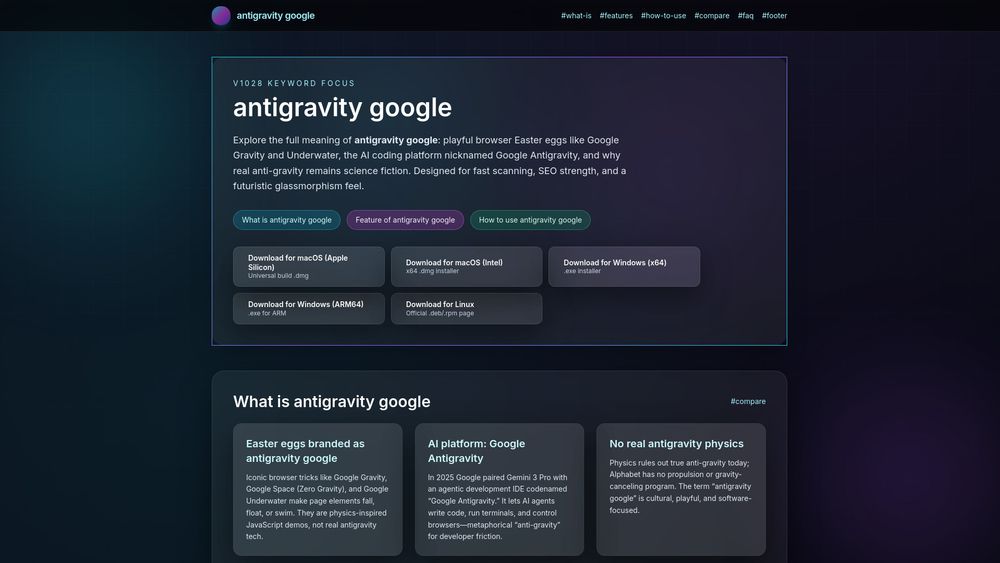Go to #what-is nav link
Viewport: 1000px width, 563px height.
[576, 15]
